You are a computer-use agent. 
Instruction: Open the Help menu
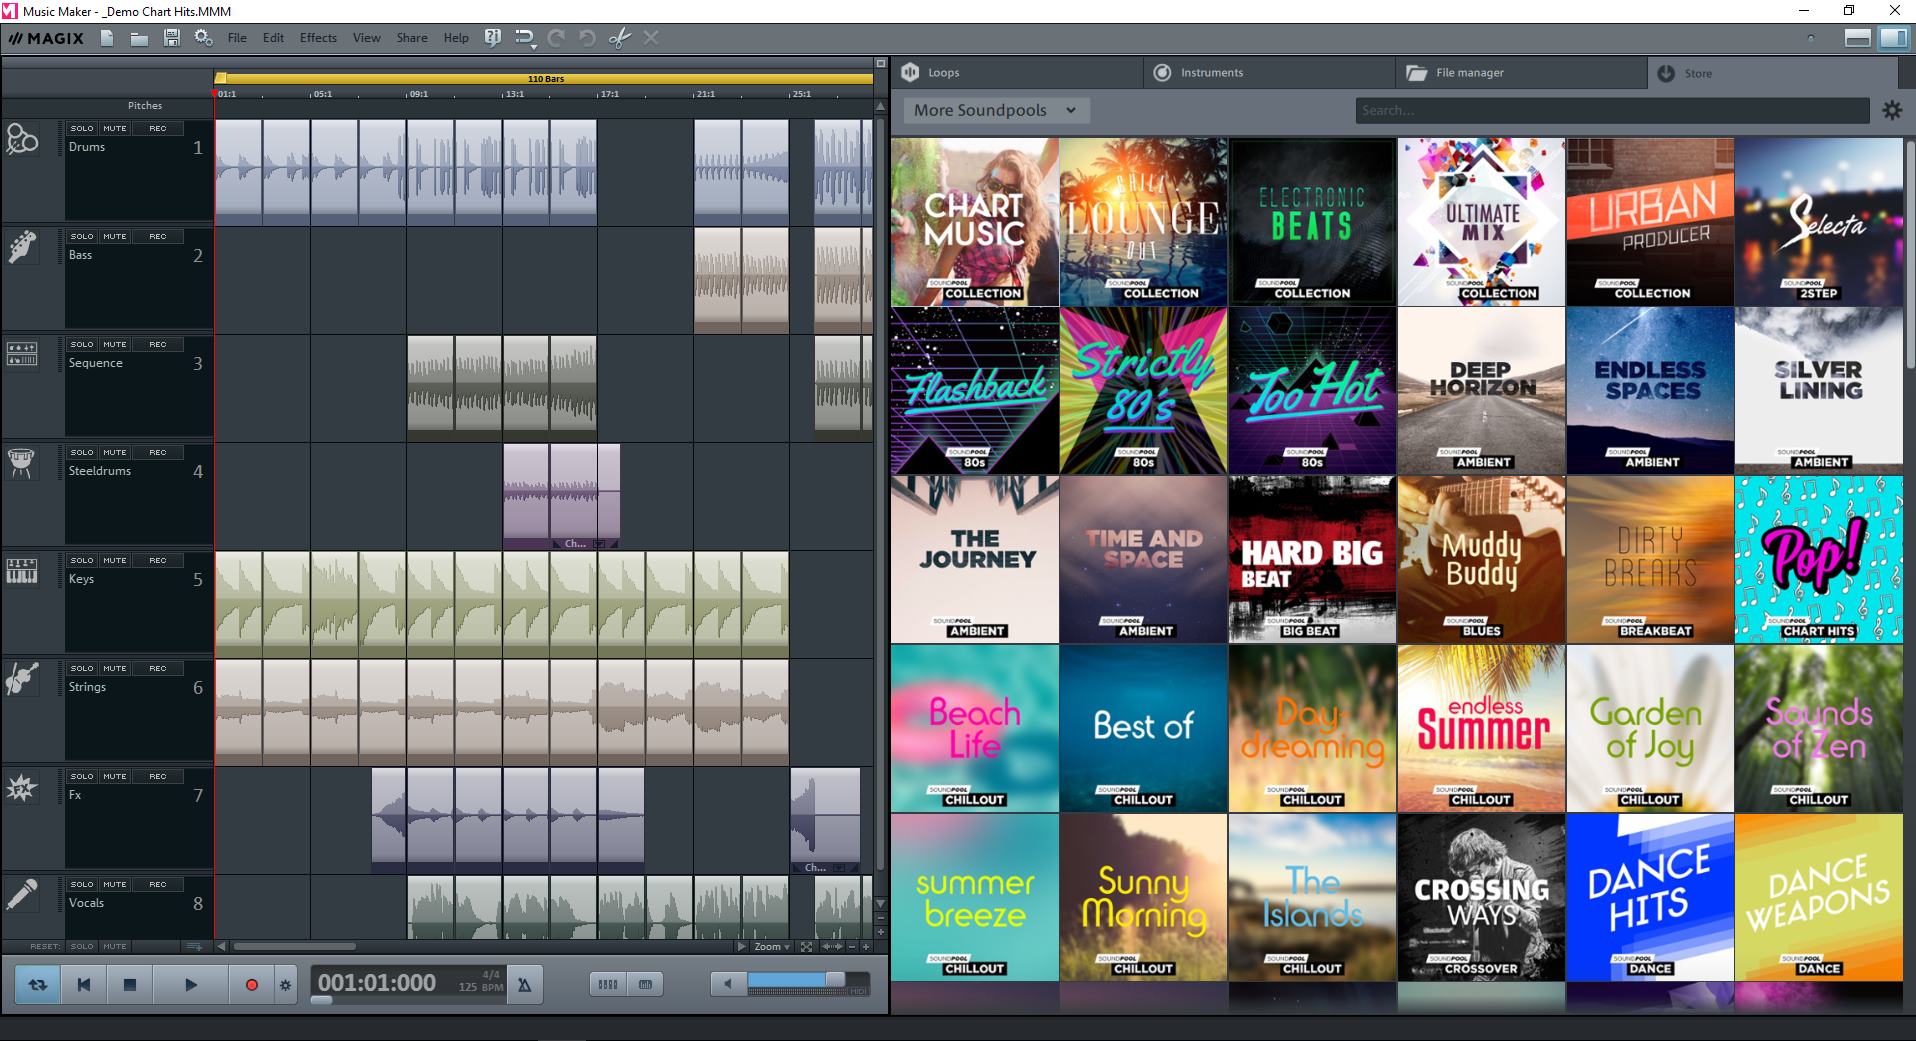(456, 38)
